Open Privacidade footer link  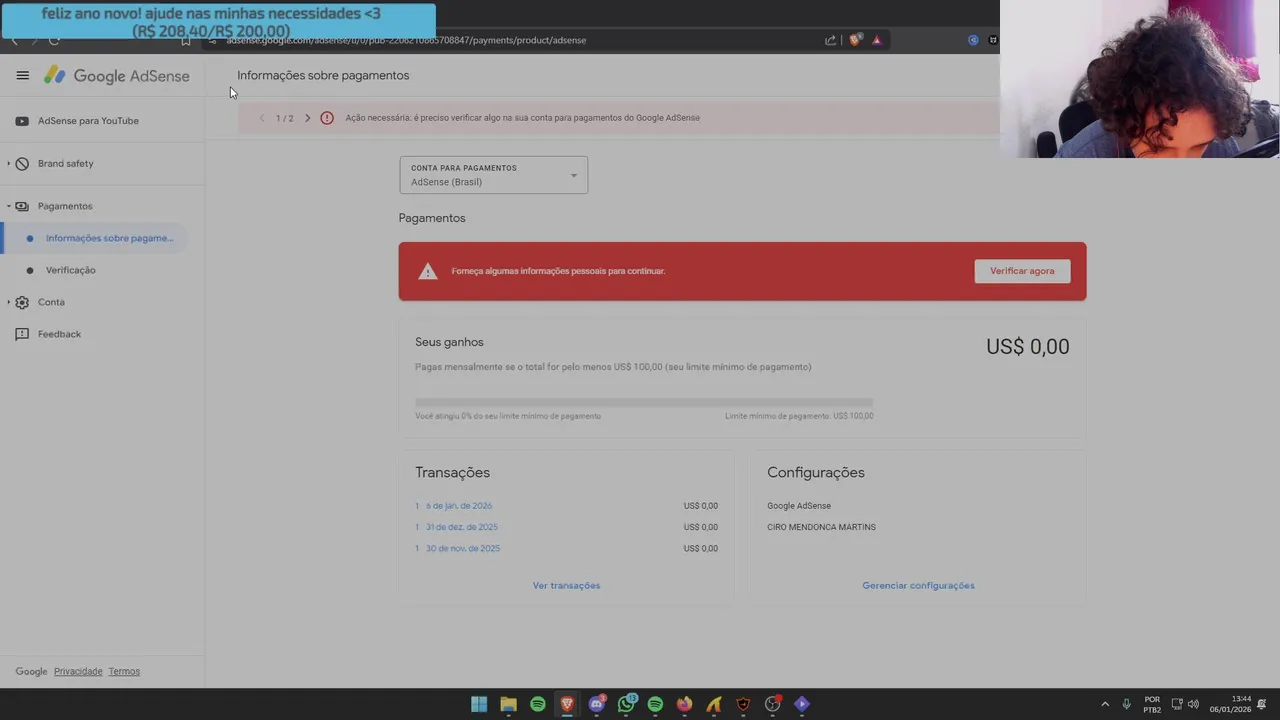[x=78, y=672]
